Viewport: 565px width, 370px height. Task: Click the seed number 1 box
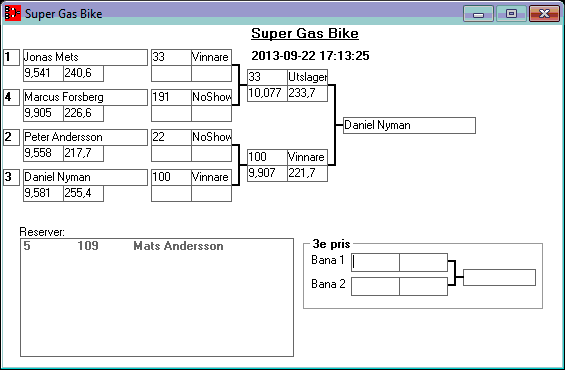12,57
